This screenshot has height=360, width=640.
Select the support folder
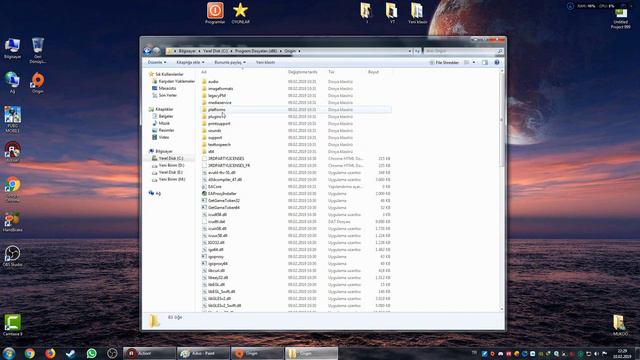pos(215,138)
